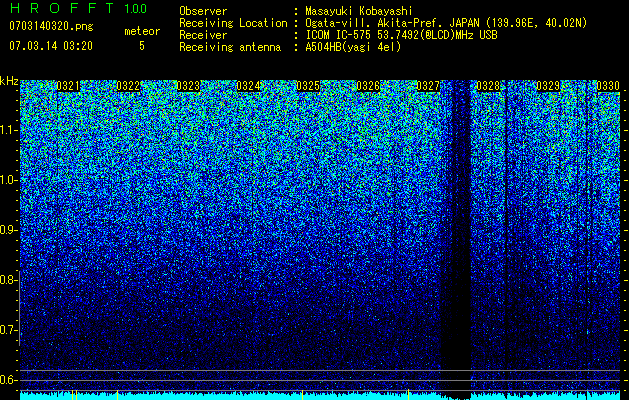Click observer name Masayuki Kobayashi
629x400 pixels.
point(358,11)
